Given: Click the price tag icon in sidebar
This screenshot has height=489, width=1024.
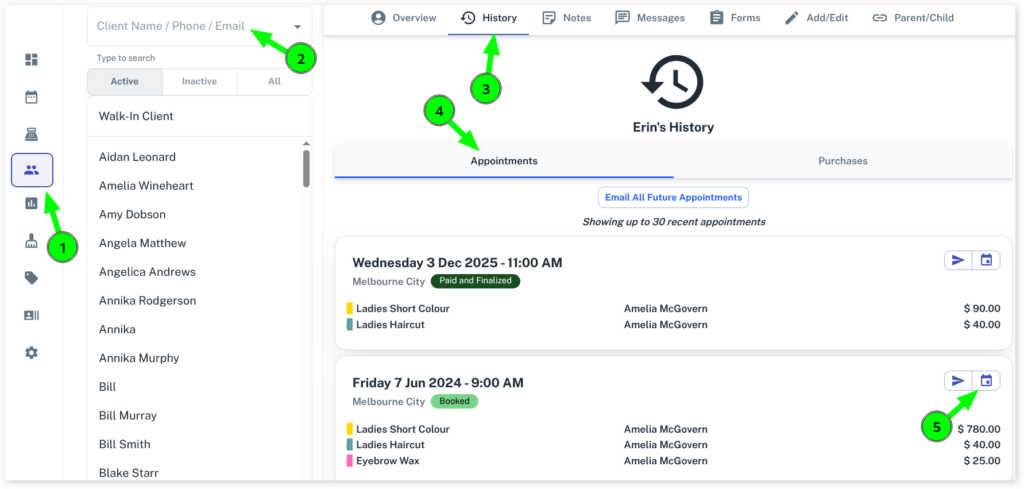Looking at the screenshot, I should (31, 278).
